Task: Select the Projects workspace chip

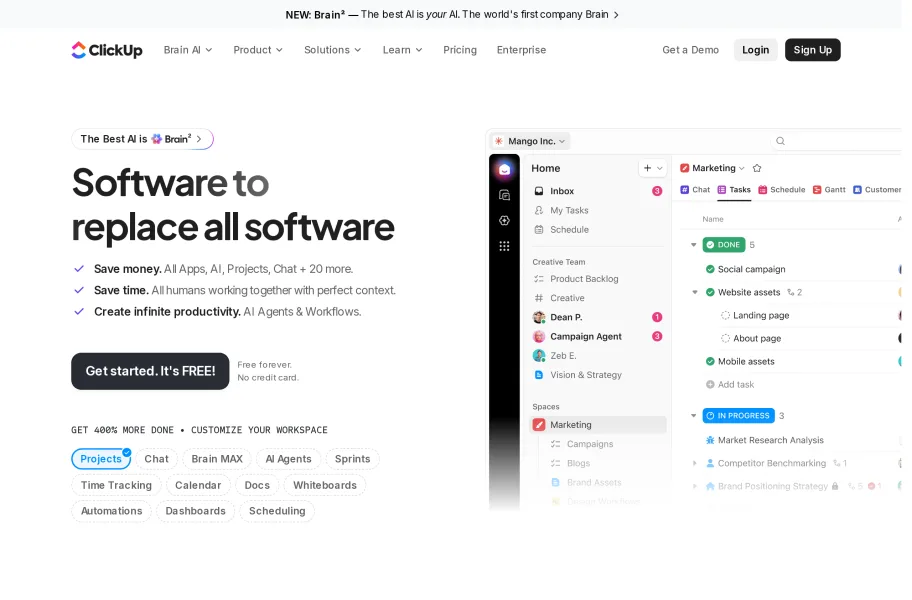Action: coord(101,459)
